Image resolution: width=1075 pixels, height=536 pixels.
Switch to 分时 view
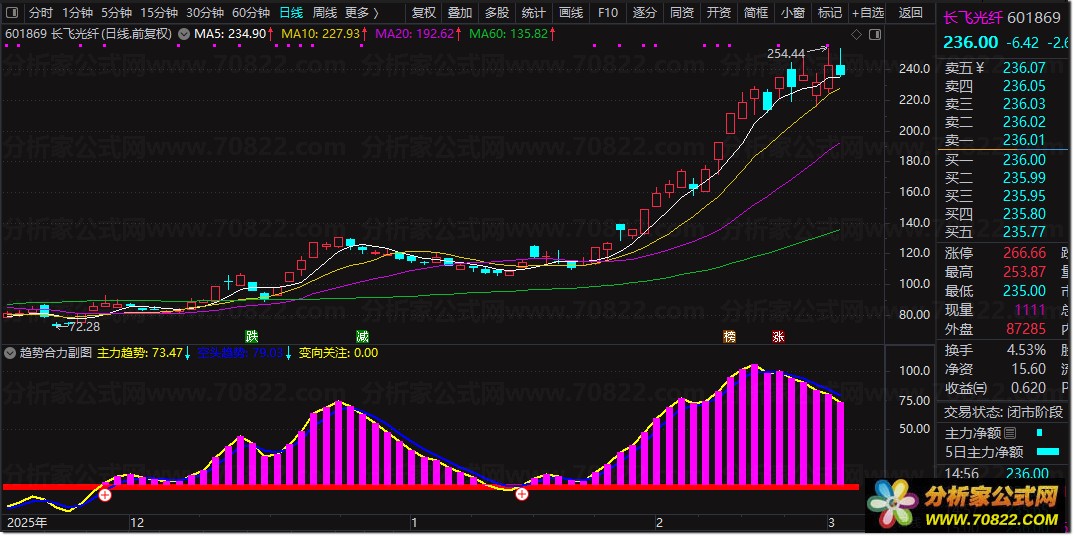[40, 12]
